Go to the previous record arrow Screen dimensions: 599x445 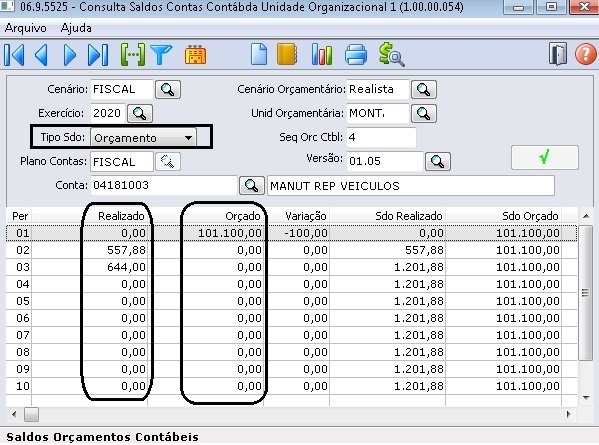point(41,55)
